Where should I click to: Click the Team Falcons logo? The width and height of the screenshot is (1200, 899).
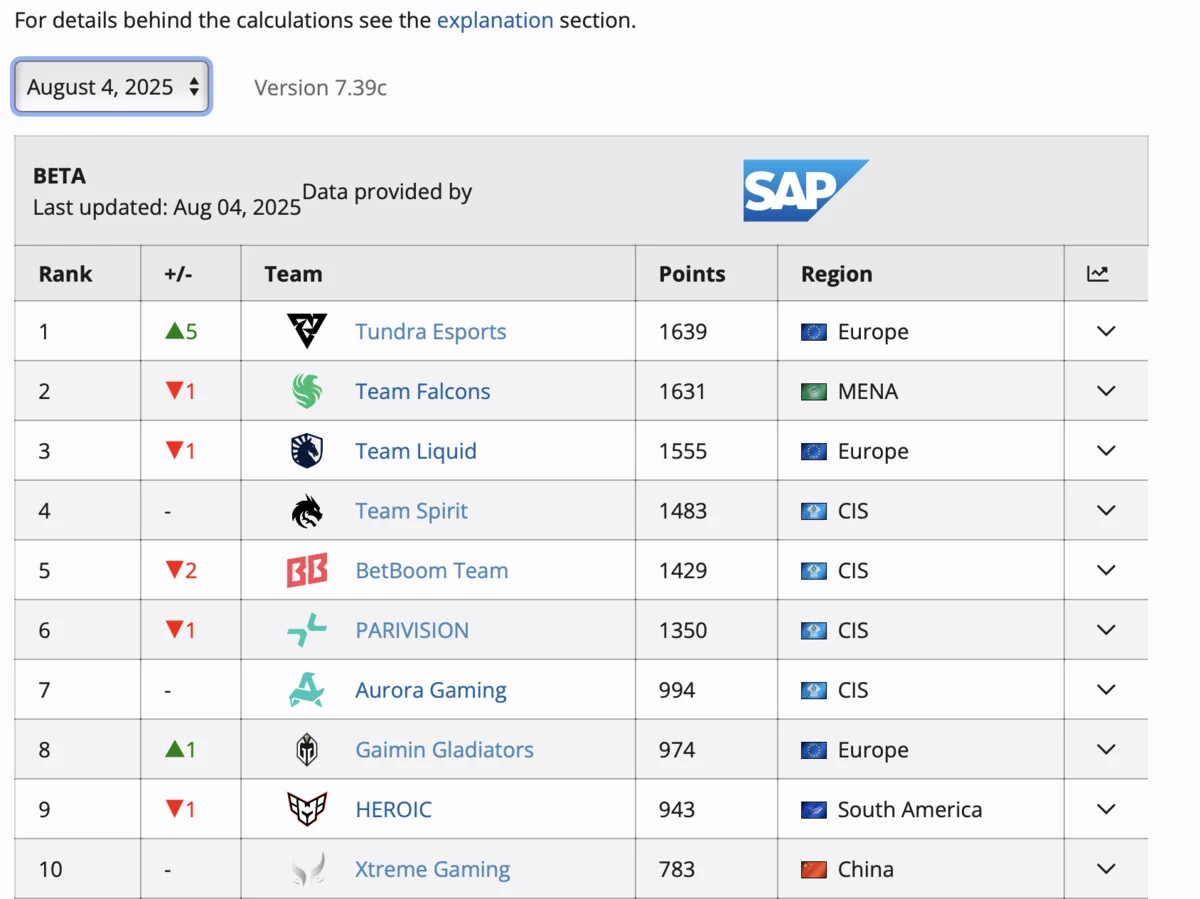[x=308, y=391]
